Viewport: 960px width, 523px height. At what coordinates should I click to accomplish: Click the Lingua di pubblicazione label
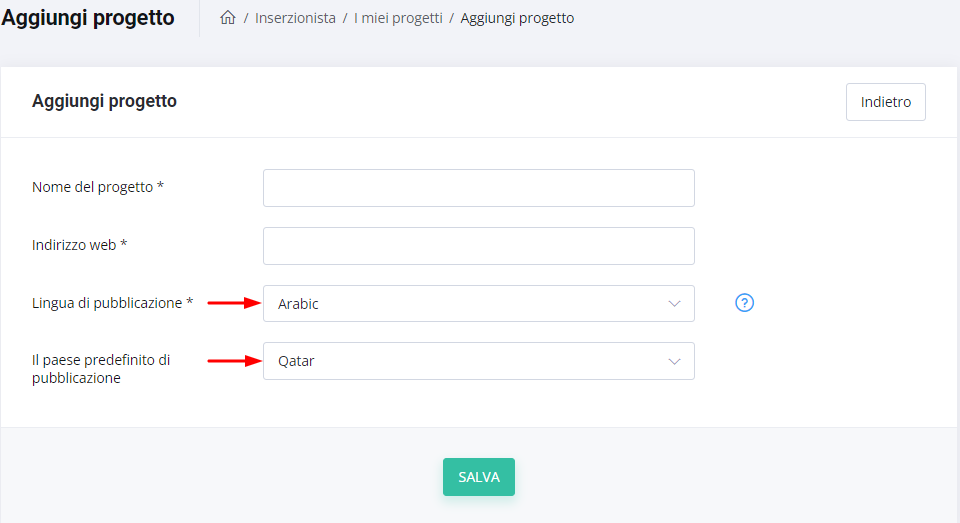click(x=112, y=303)
